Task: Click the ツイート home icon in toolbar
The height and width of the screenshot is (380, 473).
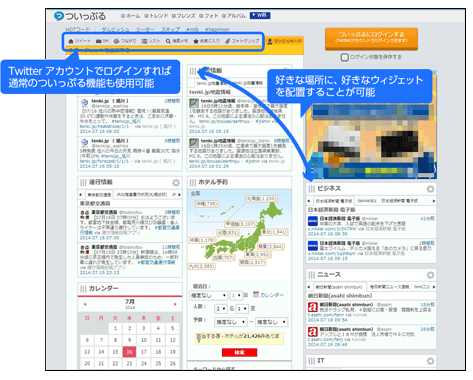Action: (x=71, y=41)
